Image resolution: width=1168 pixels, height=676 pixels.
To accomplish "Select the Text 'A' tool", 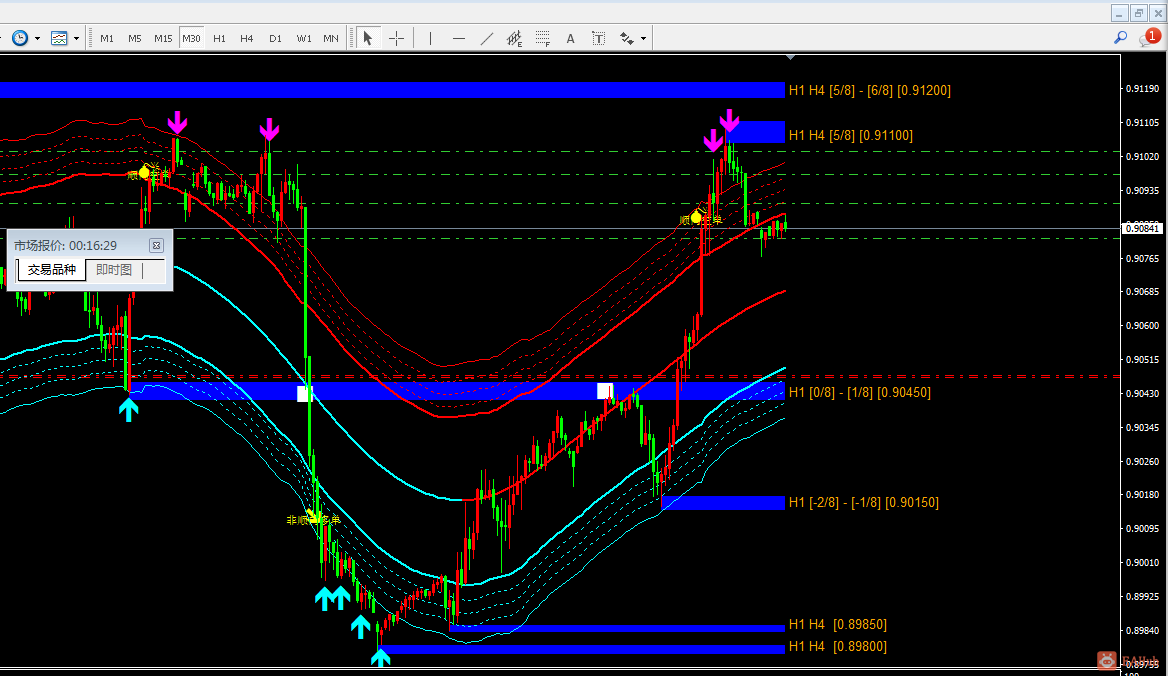I will [x=571, y=38].
